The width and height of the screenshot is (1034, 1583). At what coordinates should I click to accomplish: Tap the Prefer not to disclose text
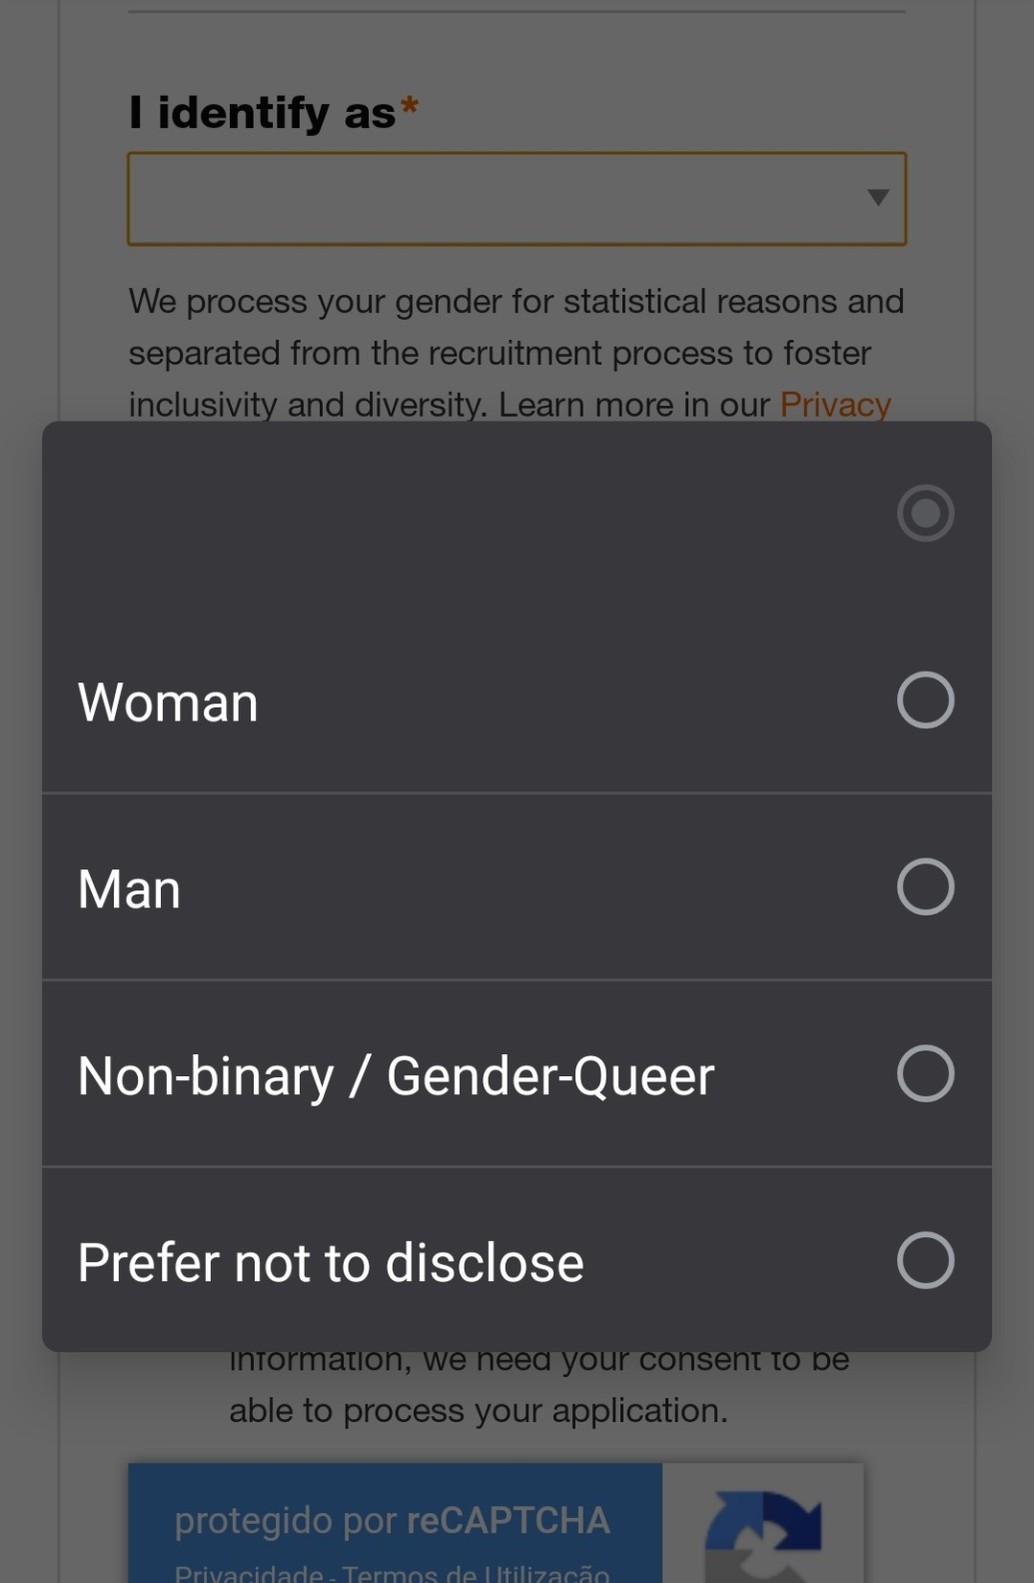coord(331,1262)
